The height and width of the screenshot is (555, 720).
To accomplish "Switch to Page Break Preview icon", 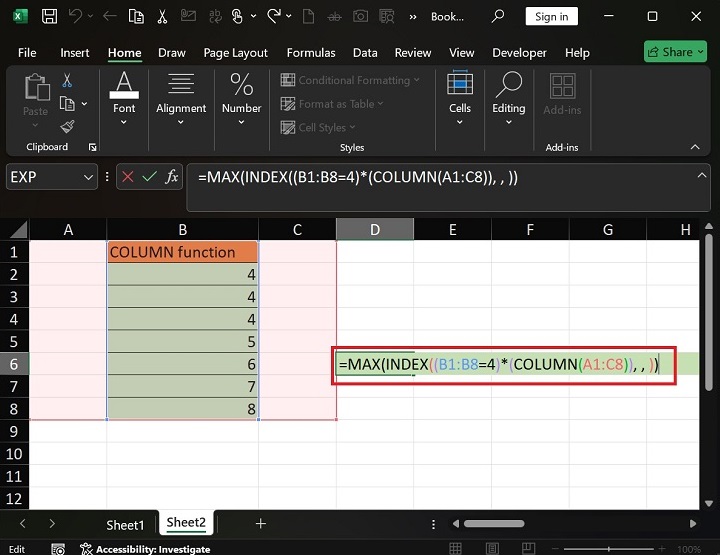I will [528, 549].
